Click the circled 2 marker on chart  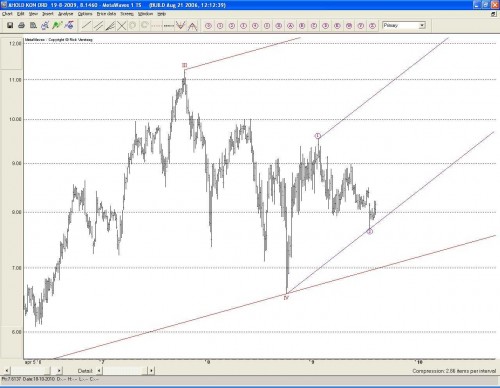[370, 231]
